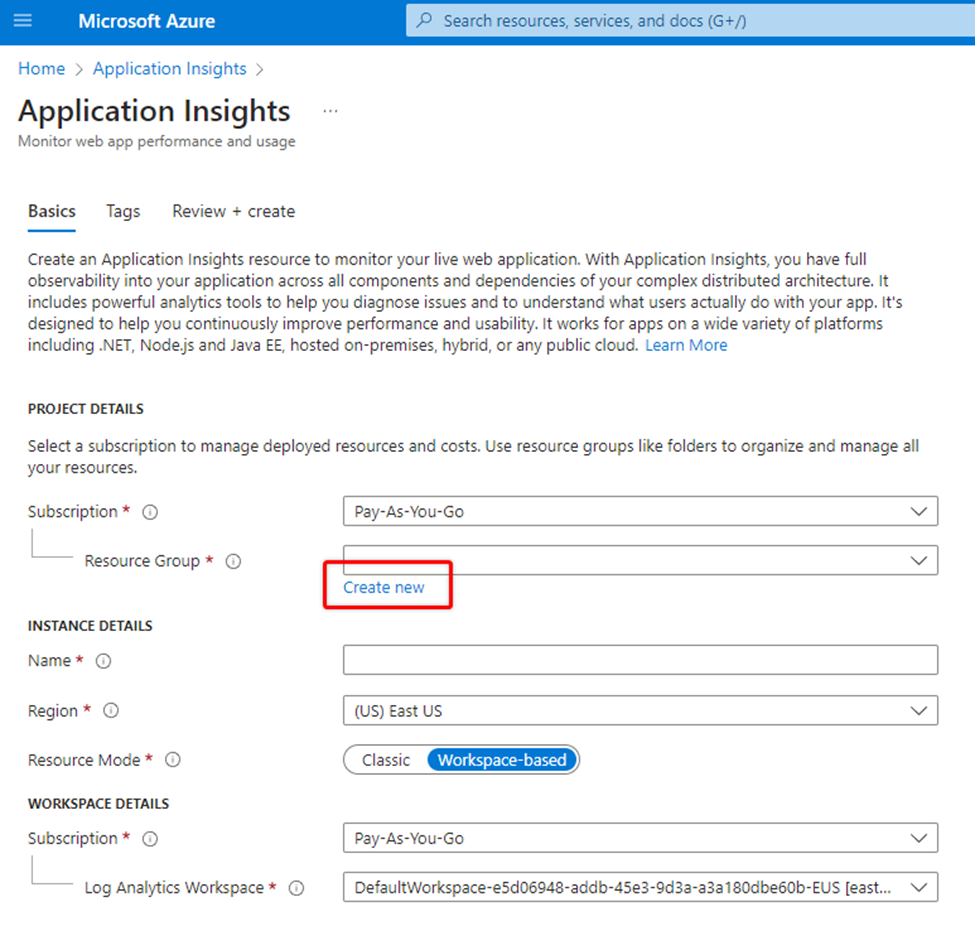
Task: Click Create new resource group link
Action: pos(384,588)
